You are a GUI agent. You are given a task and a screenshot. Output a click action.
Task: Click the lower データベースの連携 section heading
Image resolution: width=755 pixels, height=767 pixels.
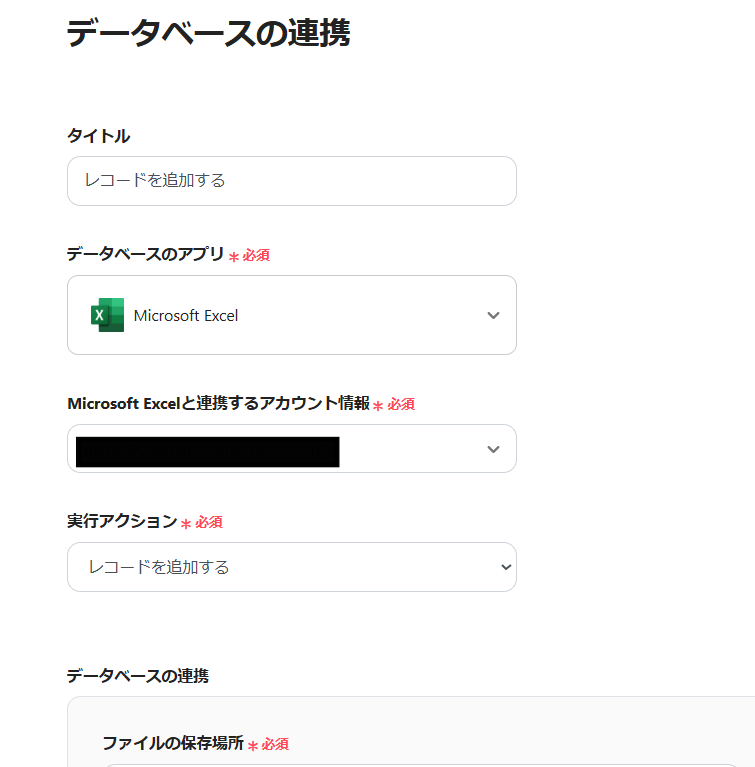click(137, 676)
